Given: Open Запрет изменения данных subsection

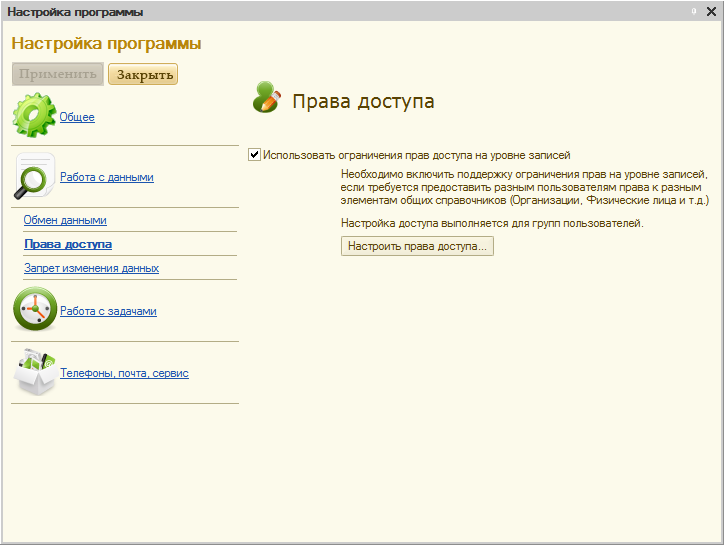Looking at the screenshot, I should 91,268.
